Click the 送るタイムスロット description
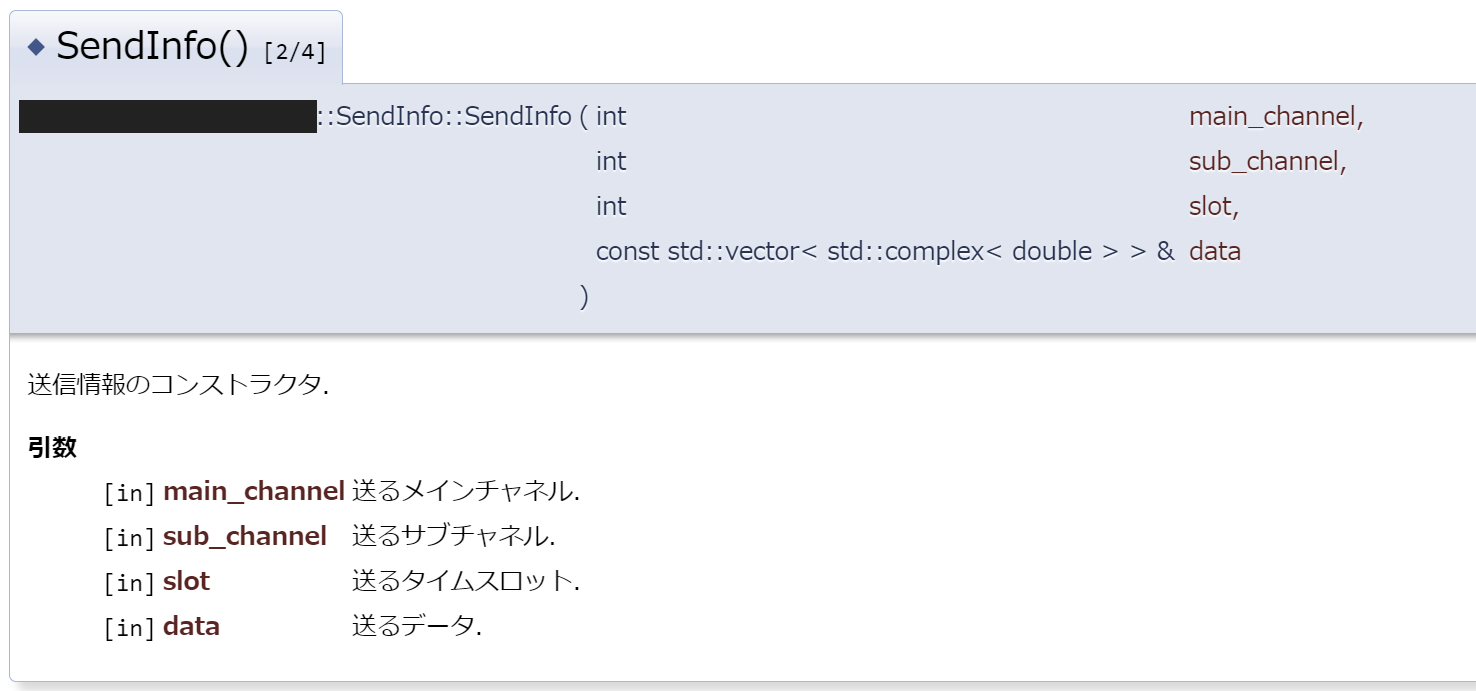Screen dimensions: 1476x691 465,581
